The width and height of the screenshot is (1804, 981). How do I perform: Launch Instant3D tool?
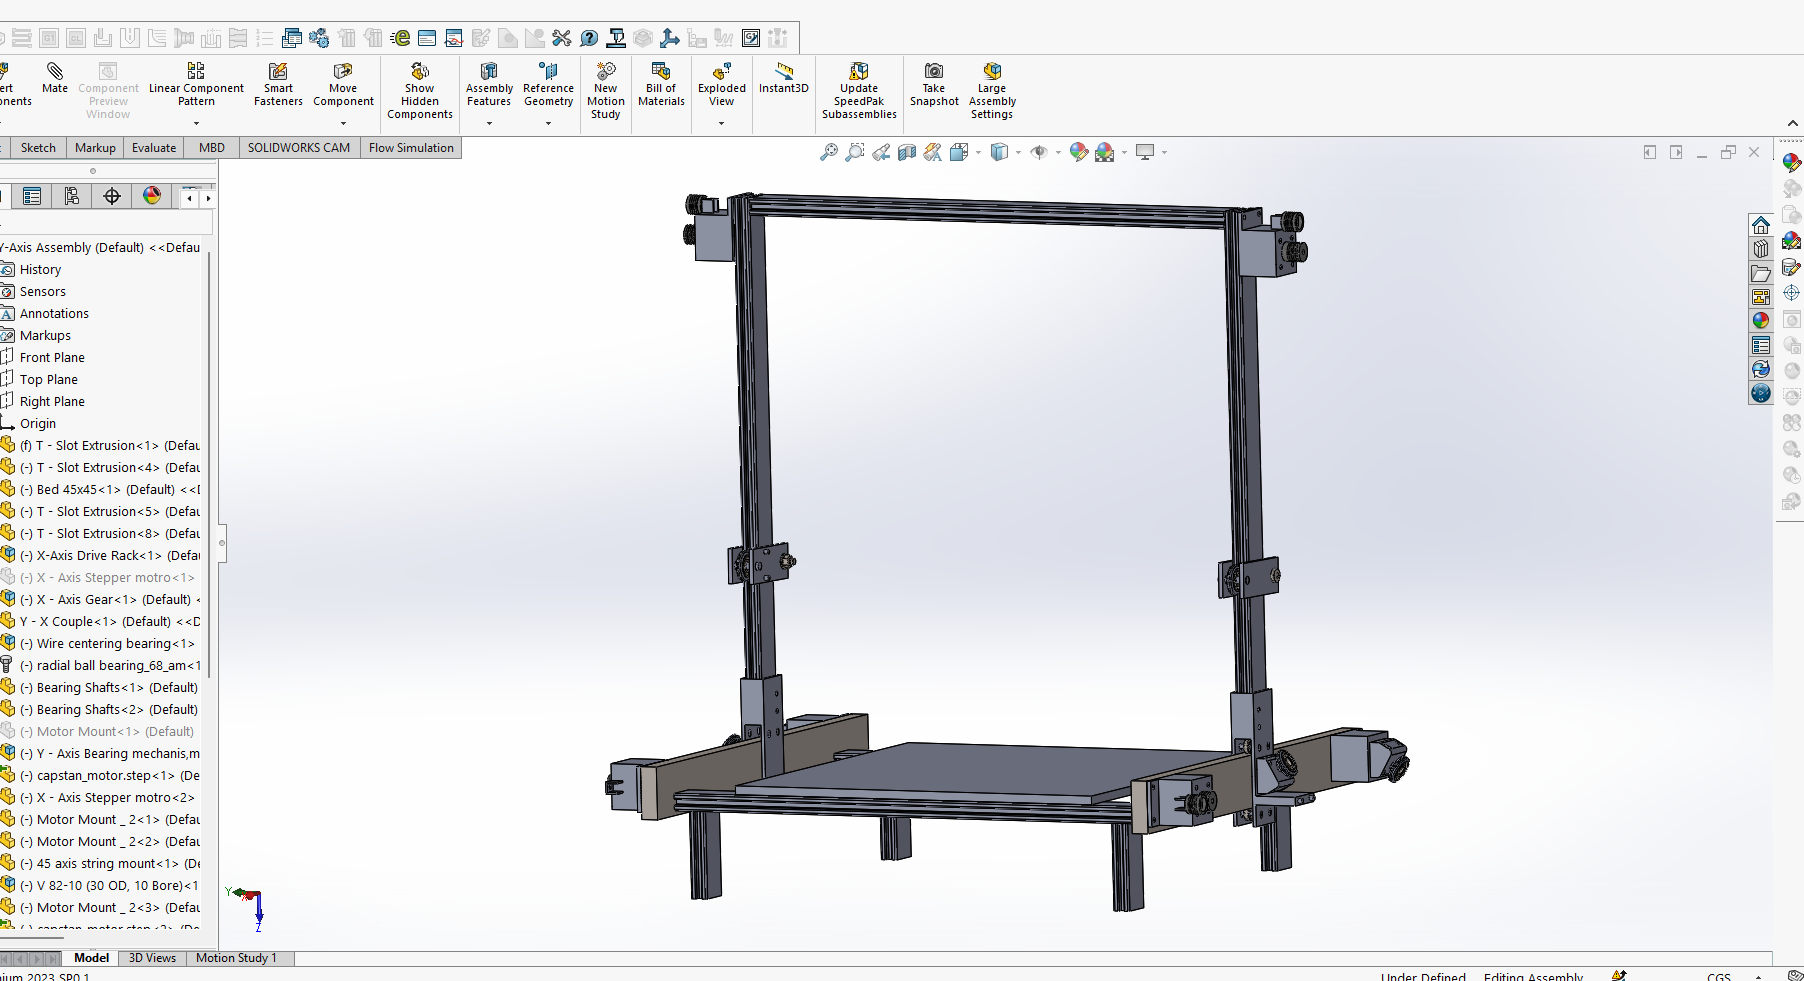(x=784, y=78)
